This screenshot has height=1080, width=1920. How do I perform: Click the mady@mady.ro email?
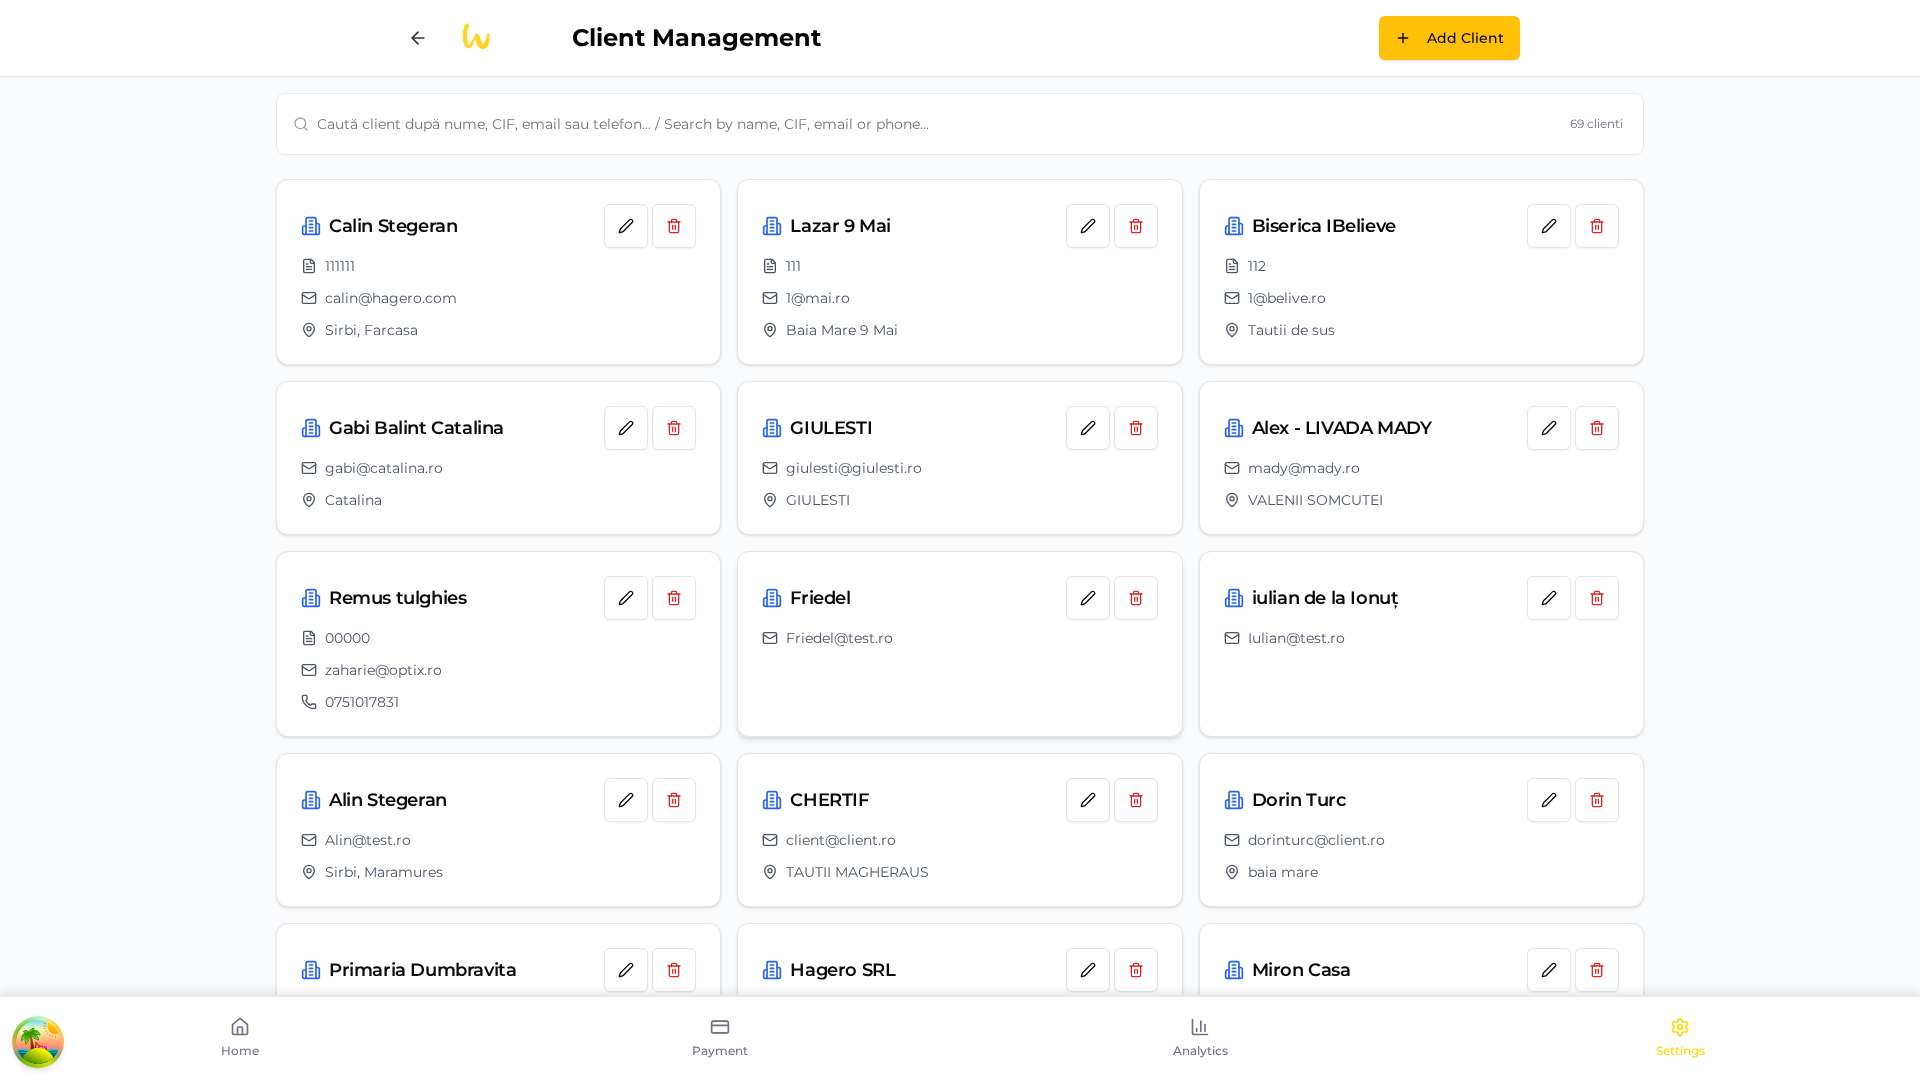tap(1304, 468)
